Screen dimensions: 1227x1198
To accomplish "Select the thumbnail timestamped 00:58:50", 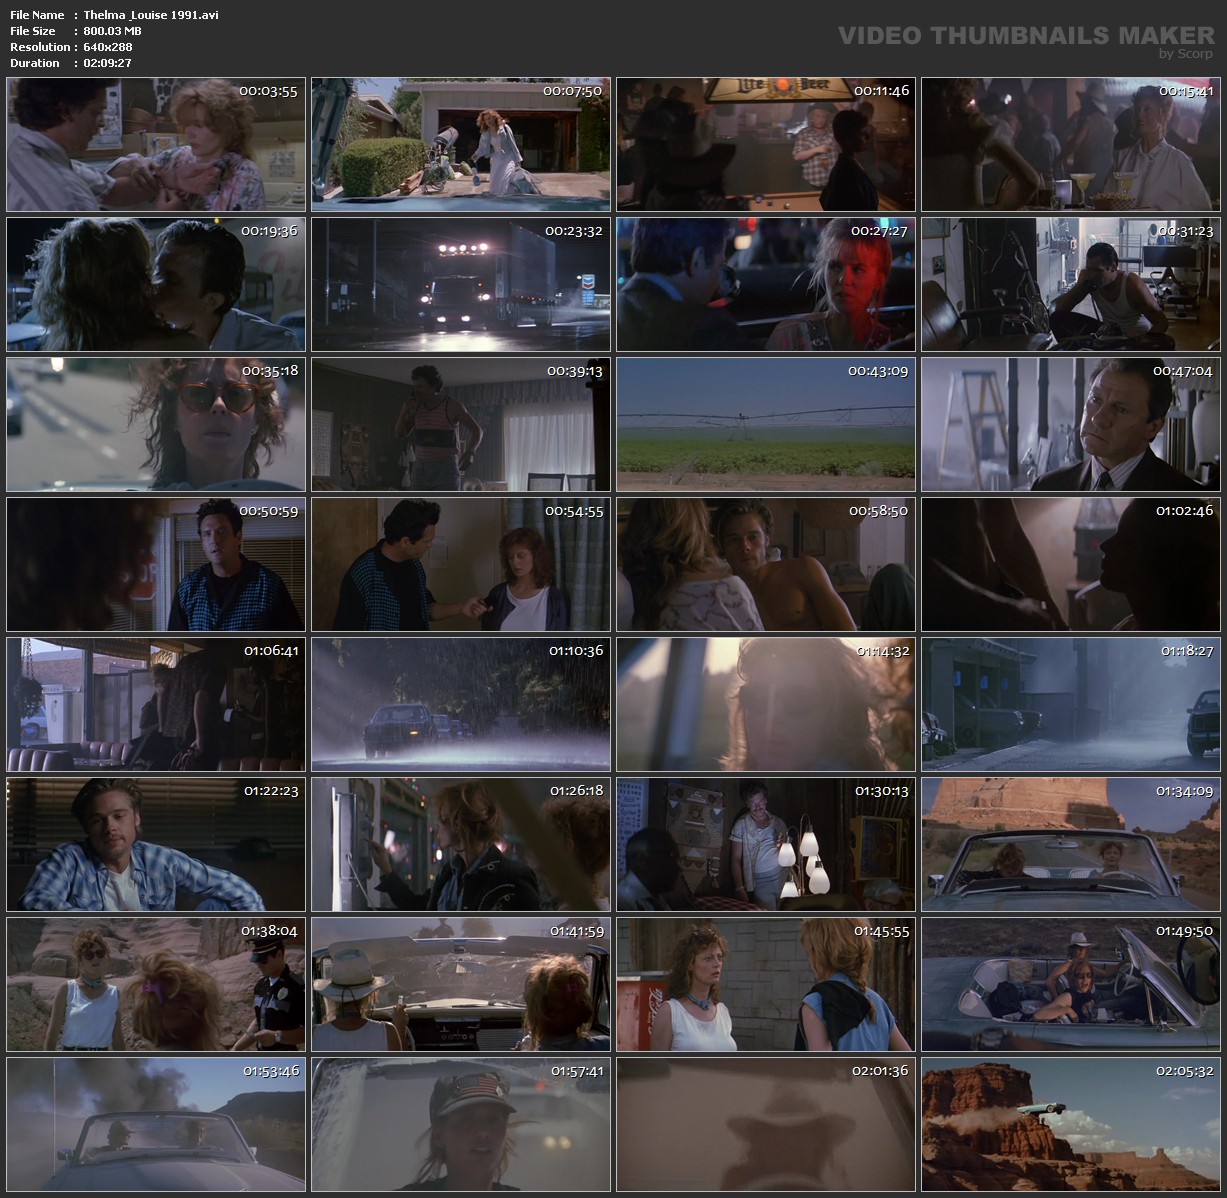I will tap(766, 564).
